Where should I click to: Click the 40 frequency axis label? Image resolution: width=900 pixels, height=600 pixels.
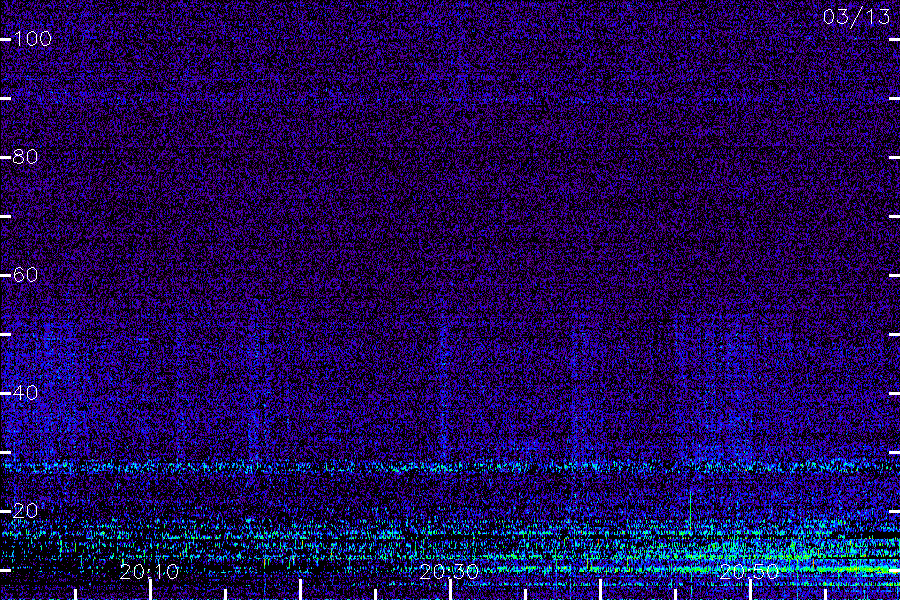pyautogui.click(x=25, y=393)
